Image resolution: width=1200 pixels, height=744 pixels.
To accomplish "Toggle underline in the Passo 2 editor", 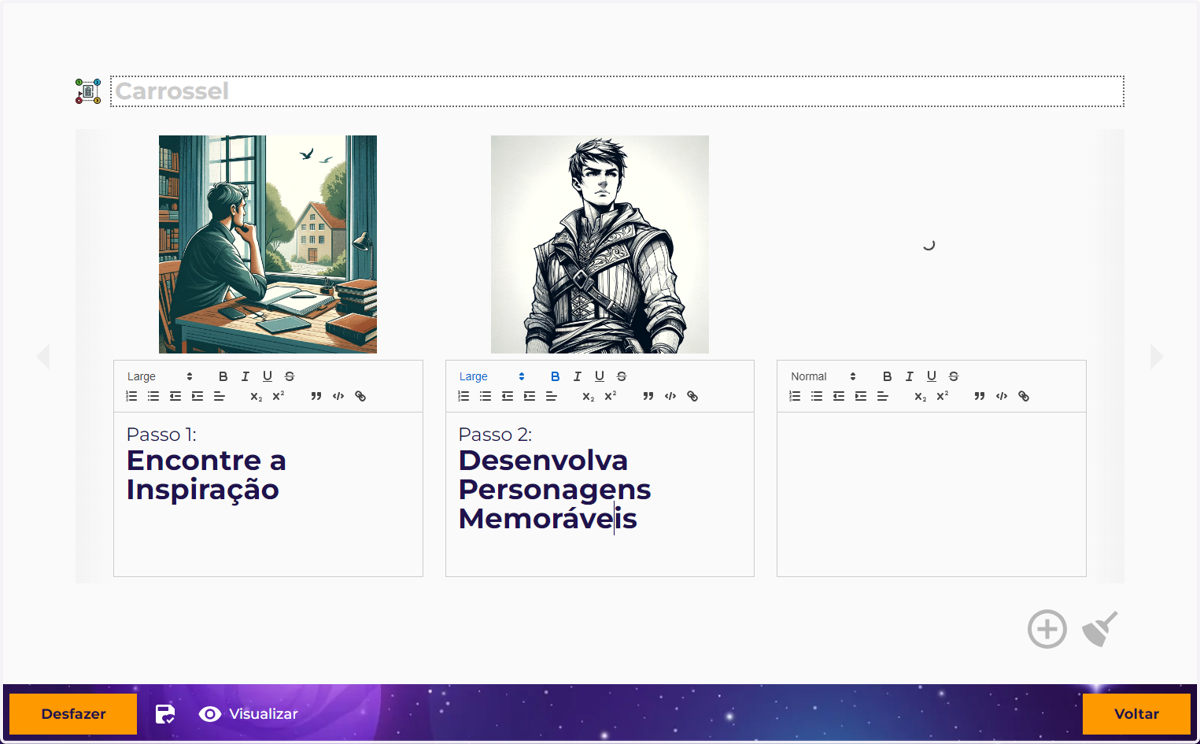I will coord(599,377).
